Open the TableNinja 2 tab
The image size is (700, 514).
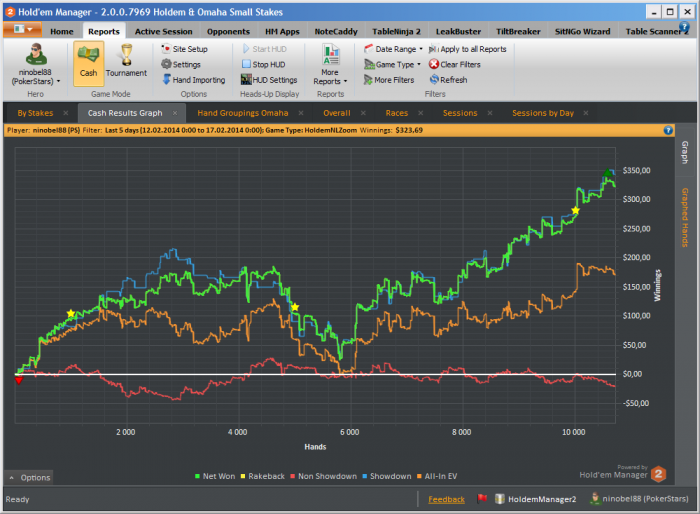pyautogui.click(x=396, y=31)
